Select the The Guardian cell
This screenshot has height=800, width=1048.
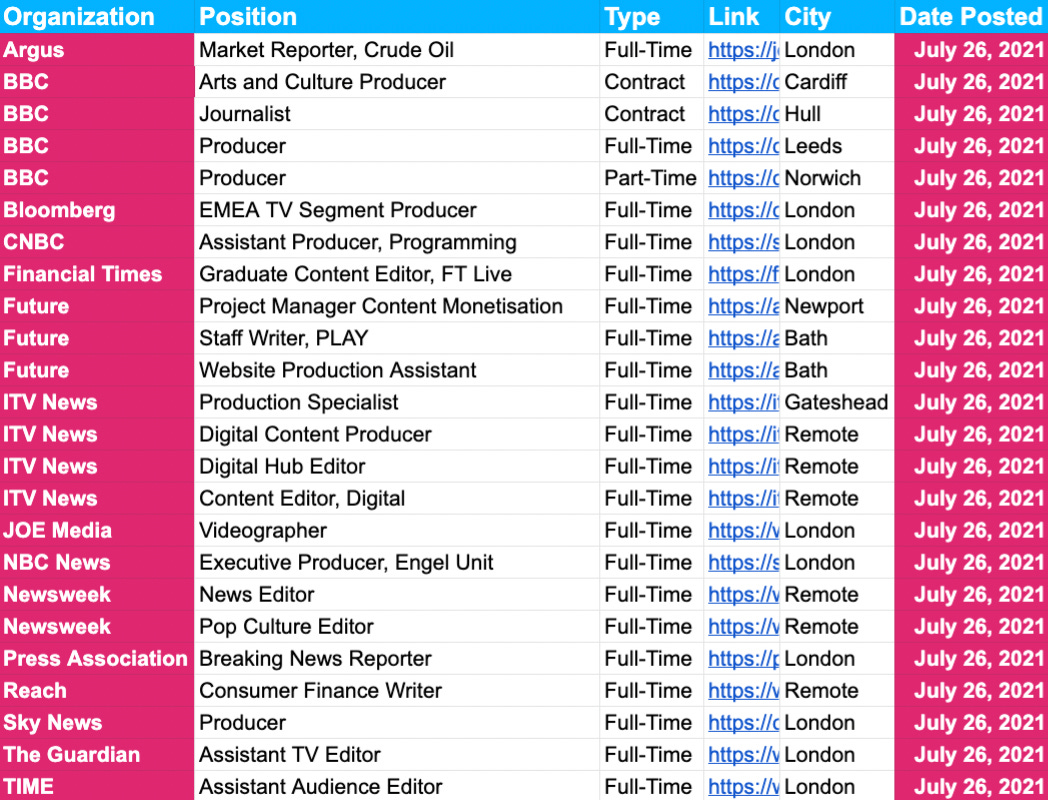click(x=97, y=755)
